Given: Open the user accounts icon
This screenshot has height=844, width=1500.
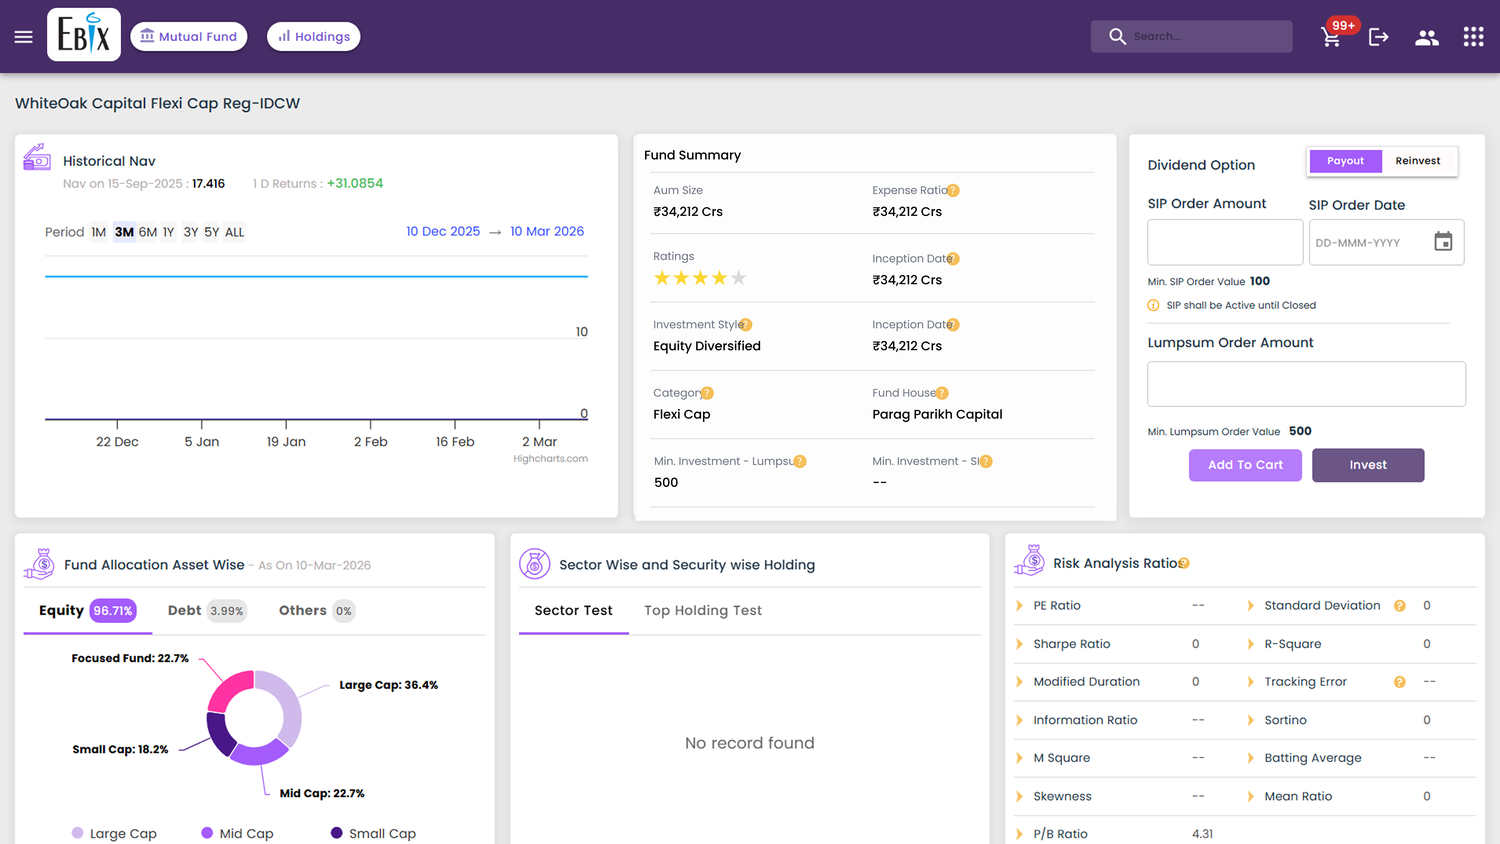Looking at the screenshot, I should coord(1427,37).
